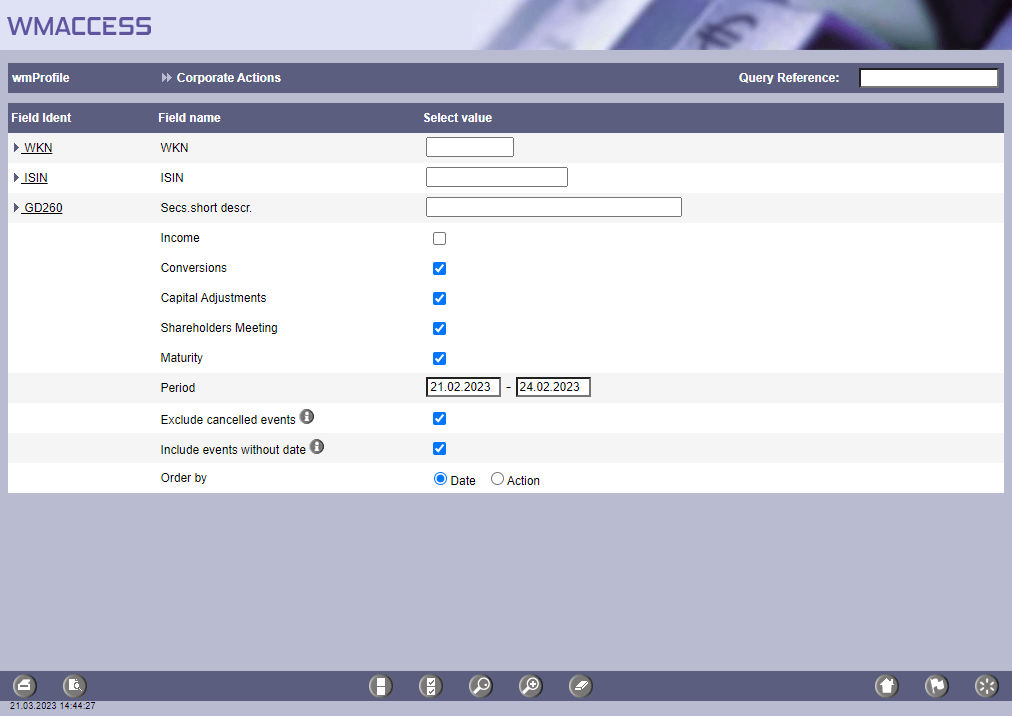The height and width of the screenshot is (716, 1012).
Task: Go to home via house icon
Action: click(886, 686)
